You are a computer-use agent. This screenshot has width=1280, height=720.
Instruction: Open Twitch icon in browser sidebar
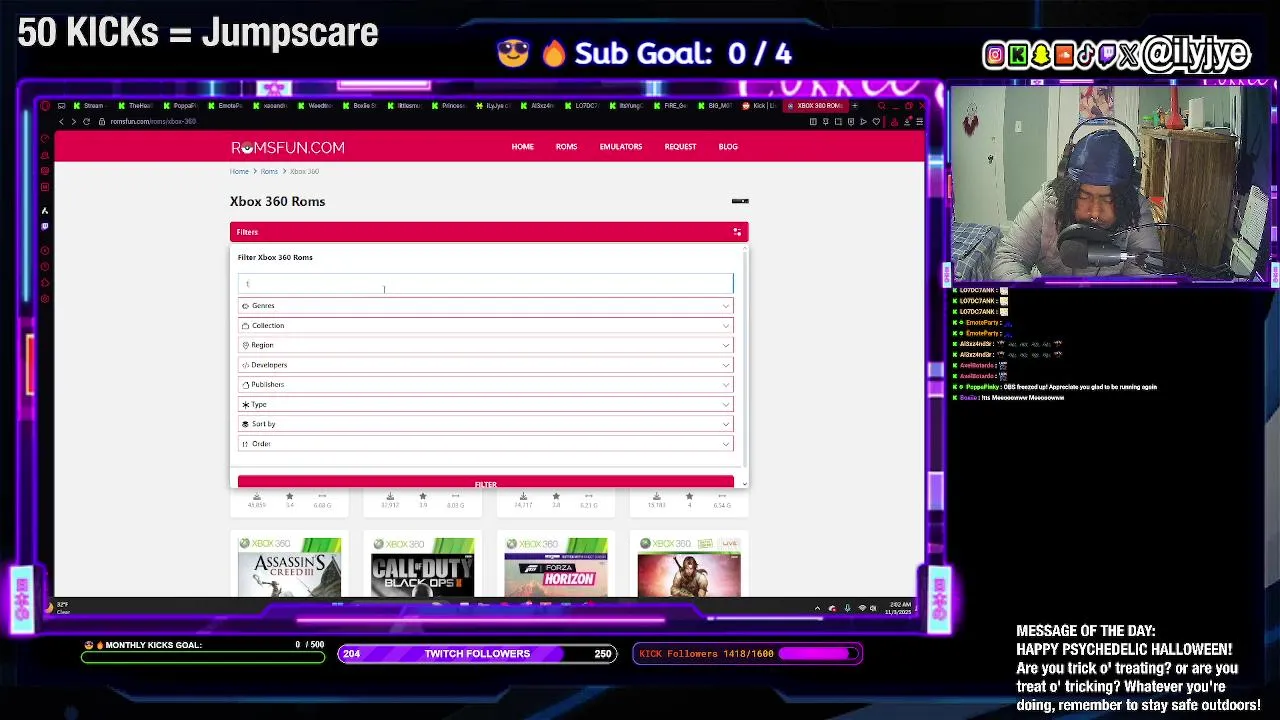[x=44, y=226]
